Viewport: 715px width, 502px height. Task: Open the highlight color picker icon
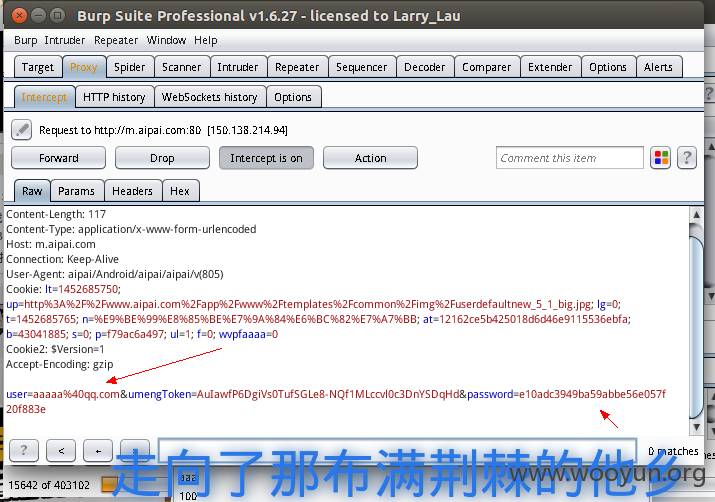pos(660,158)
